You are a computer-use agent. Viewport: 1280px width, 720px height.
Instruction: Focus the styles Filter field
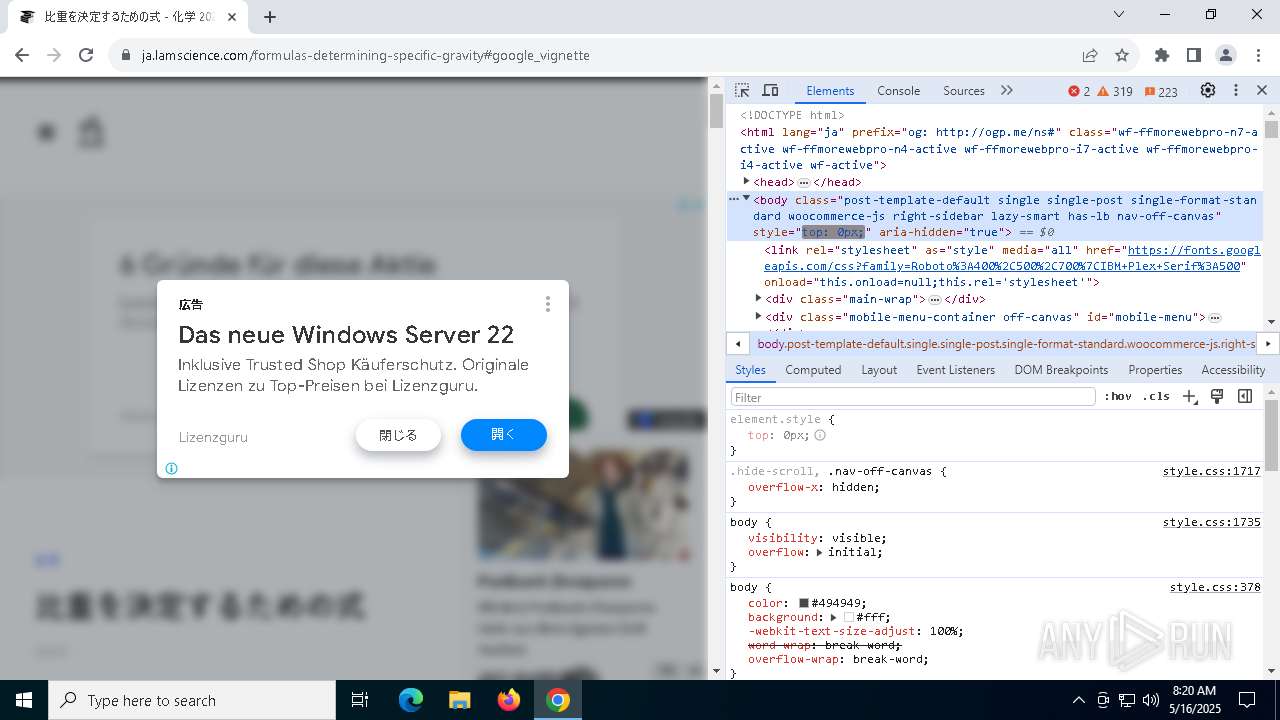(x=913, y=397)
